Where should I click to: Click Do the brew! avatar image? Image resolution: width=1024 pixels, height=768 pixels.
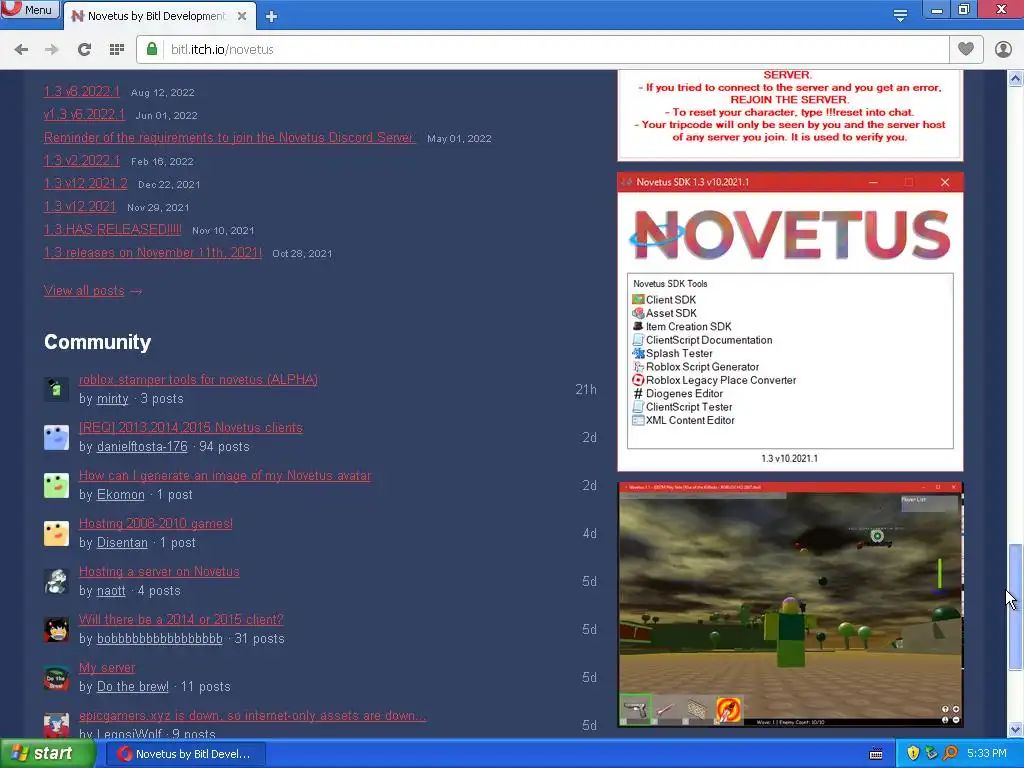point(56,677)
